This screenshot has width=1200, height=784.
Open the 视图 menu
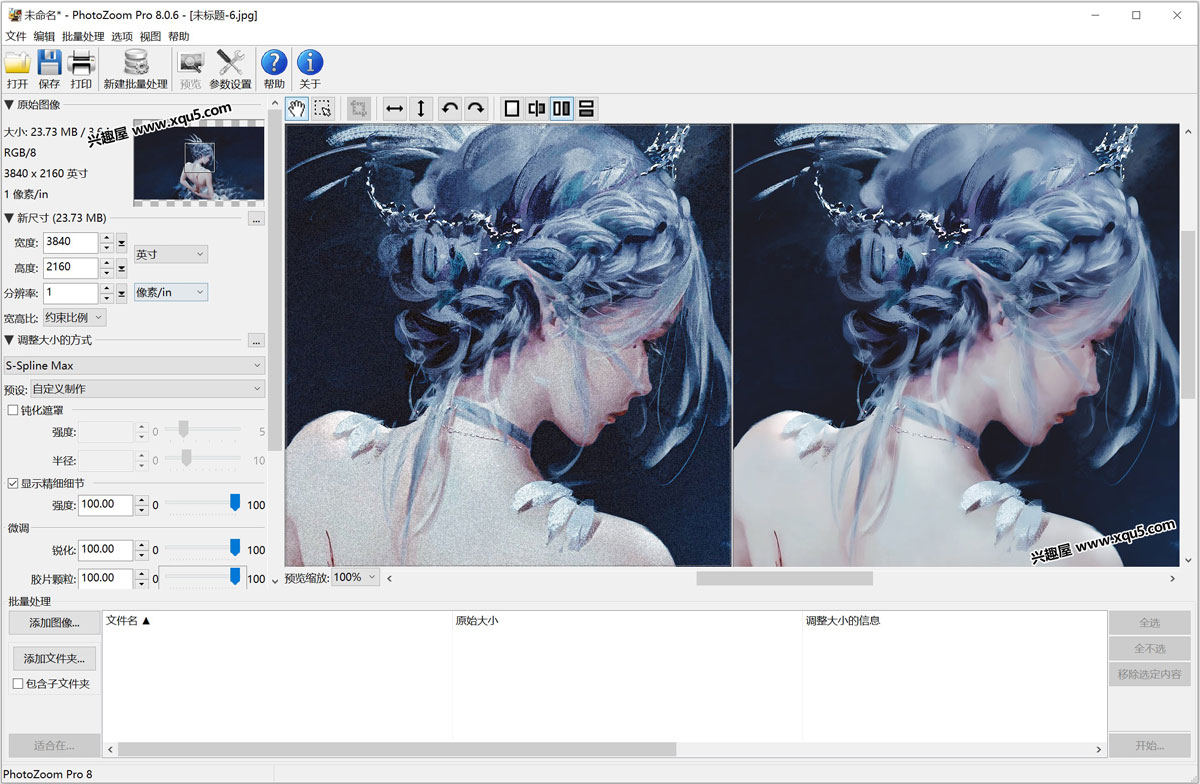tap(150, 36)
